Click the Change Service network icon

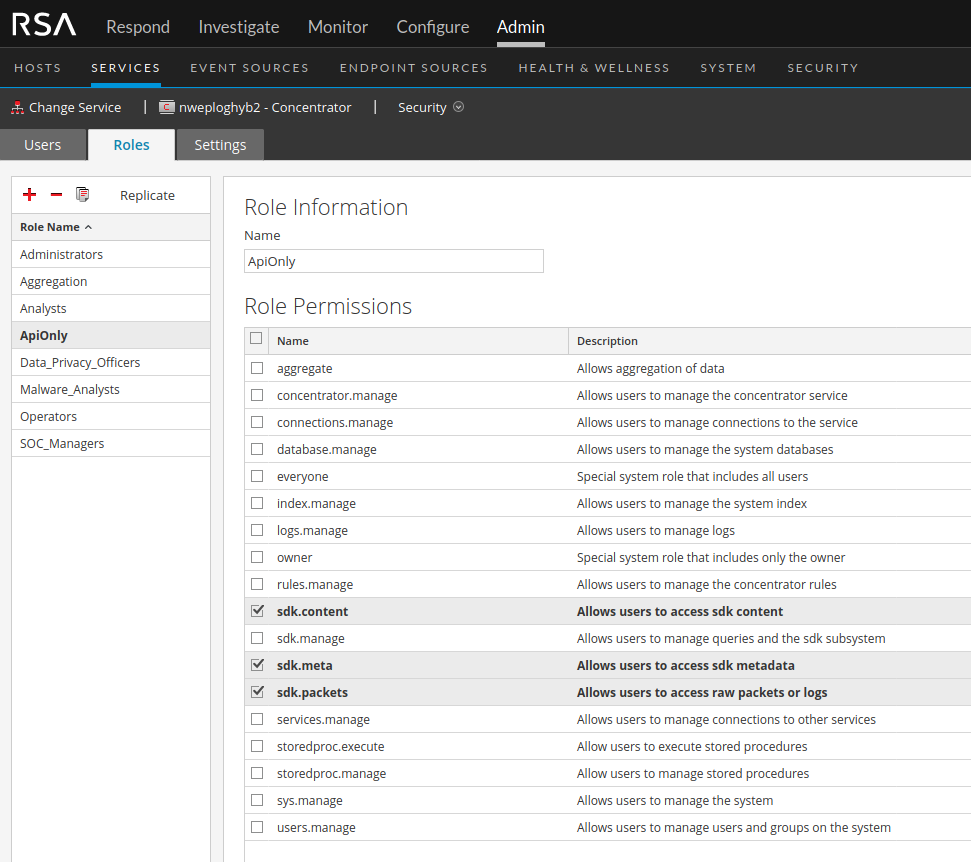tap(17, 107)
